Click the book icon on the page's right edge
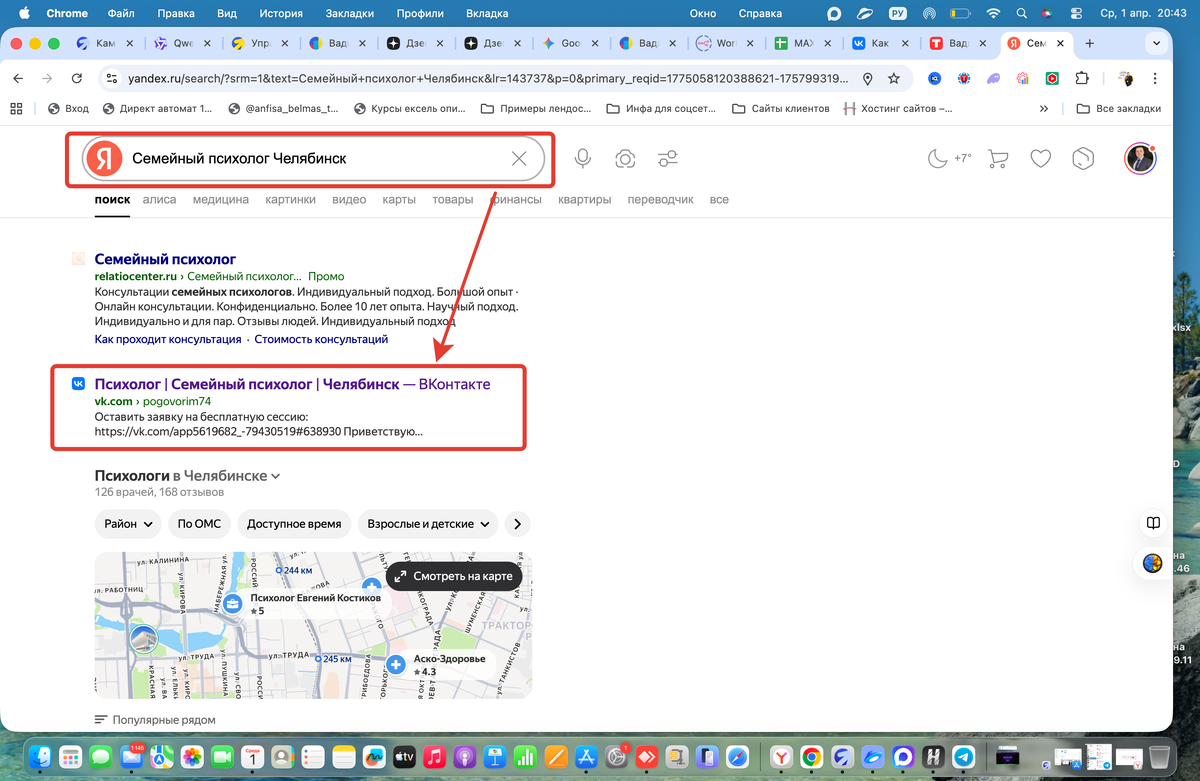The image size is (1200, 781). click(x=1152, y=523)
